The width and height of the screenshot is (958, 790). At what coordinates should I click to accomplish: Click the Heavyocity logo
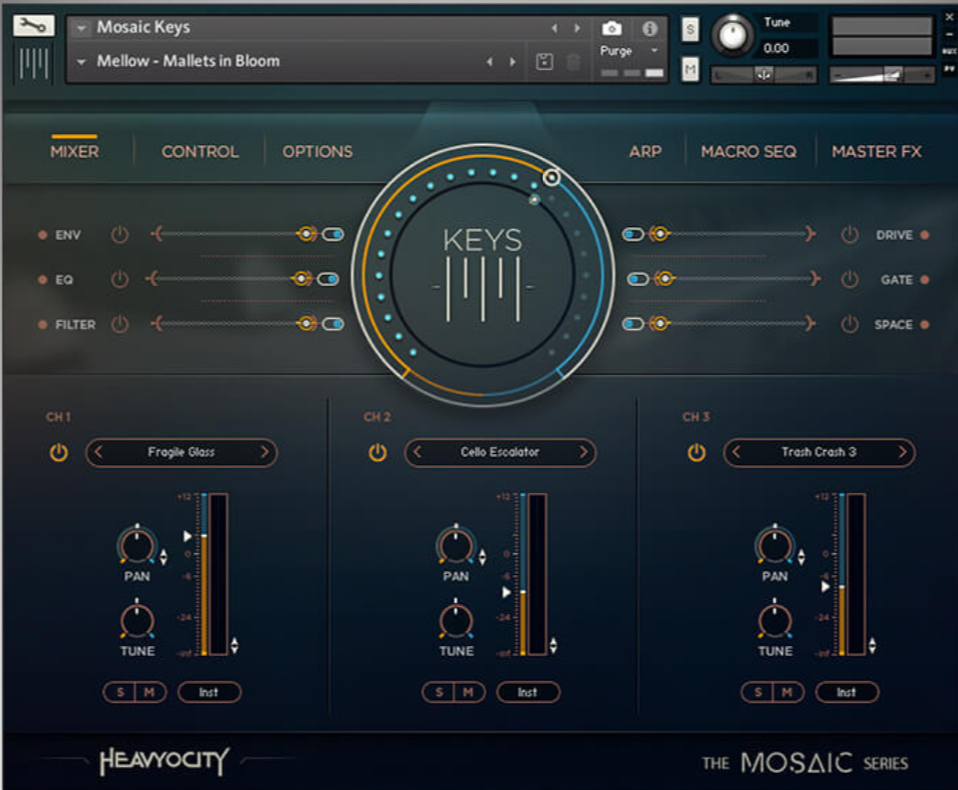coord(164,761)
